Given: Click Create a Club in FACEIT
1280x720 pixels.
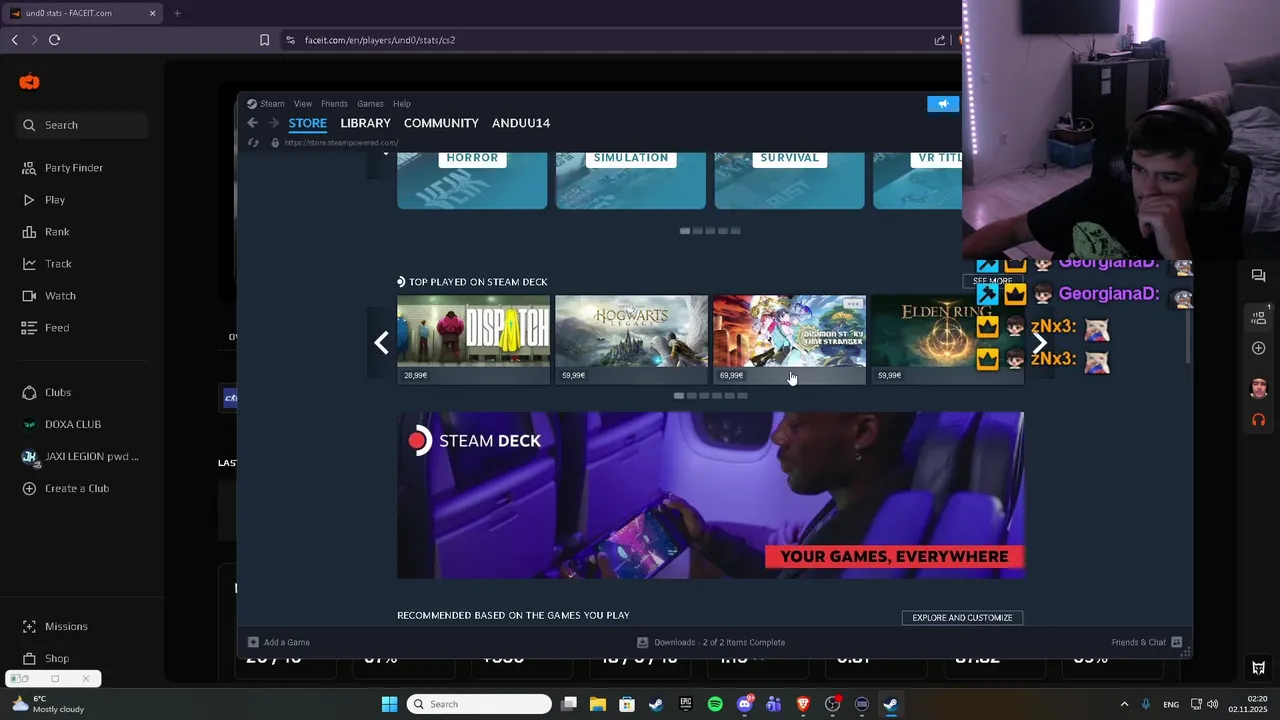Looking at the screenshot, I should click(66, 489).
